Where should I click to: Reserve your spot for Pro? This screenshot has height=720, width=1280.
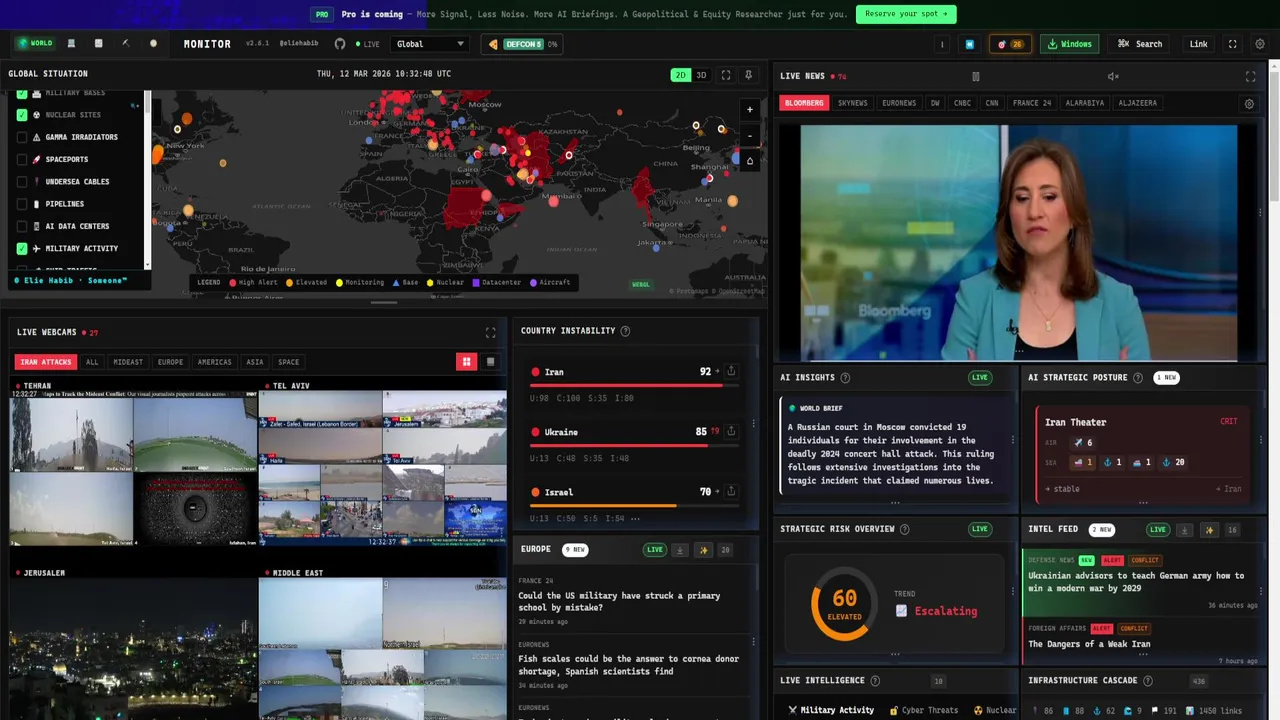(x=906, y=14)
